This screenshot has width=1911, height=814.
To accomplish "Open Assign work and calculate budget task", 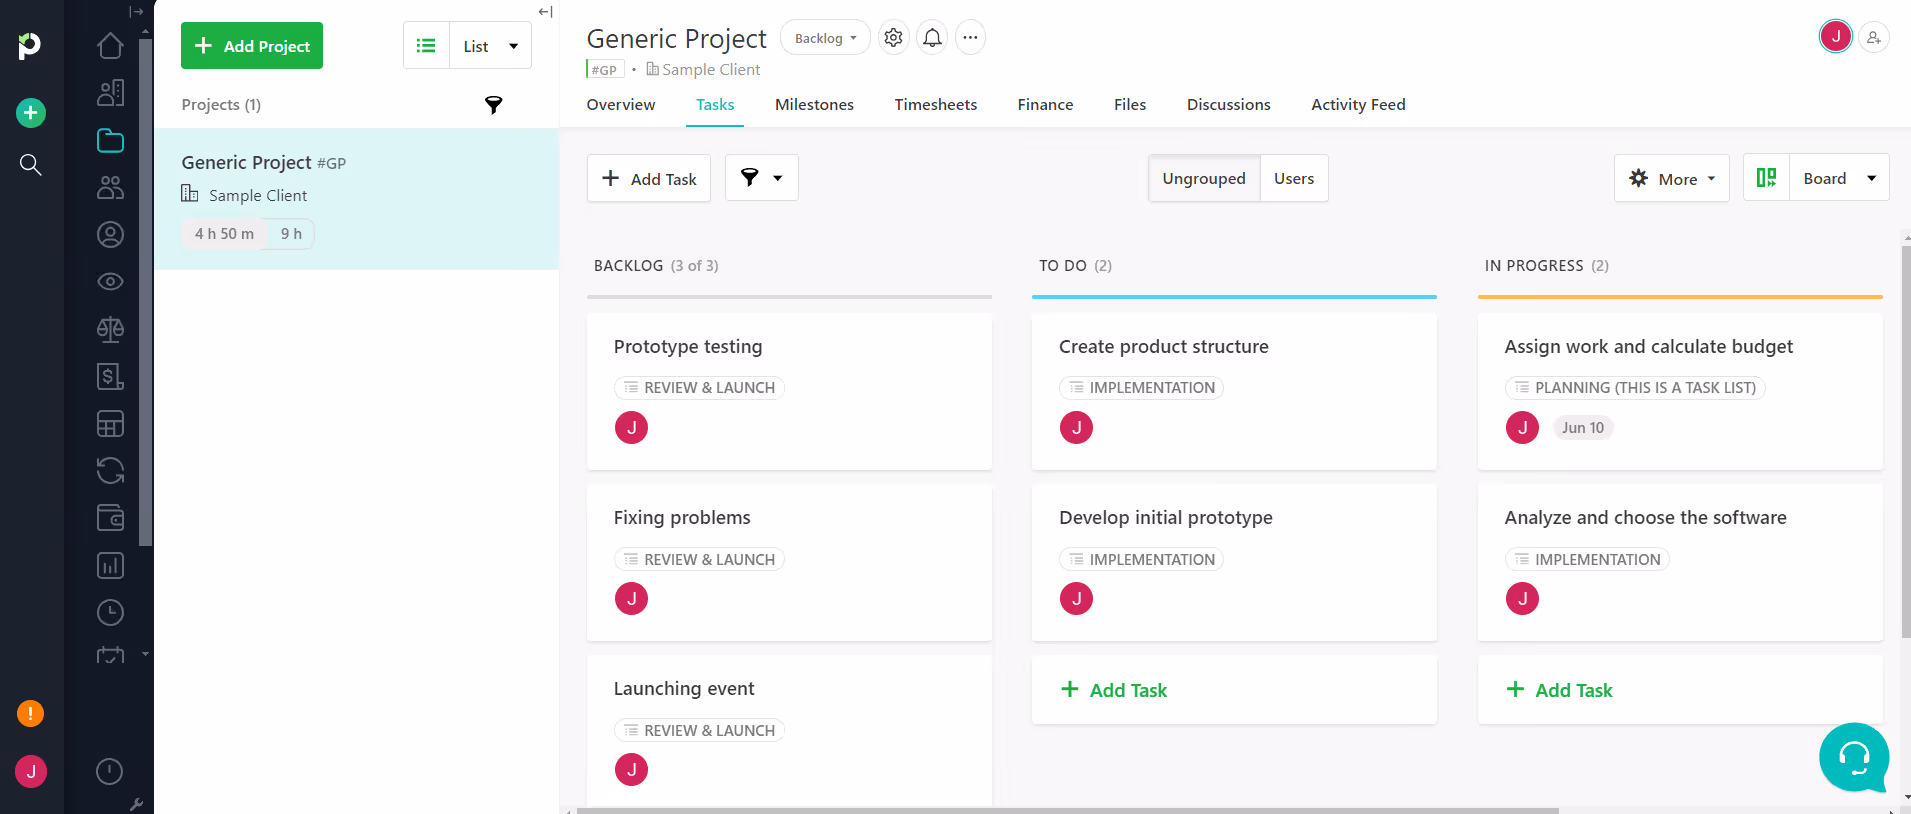I will coord(1680,392).
